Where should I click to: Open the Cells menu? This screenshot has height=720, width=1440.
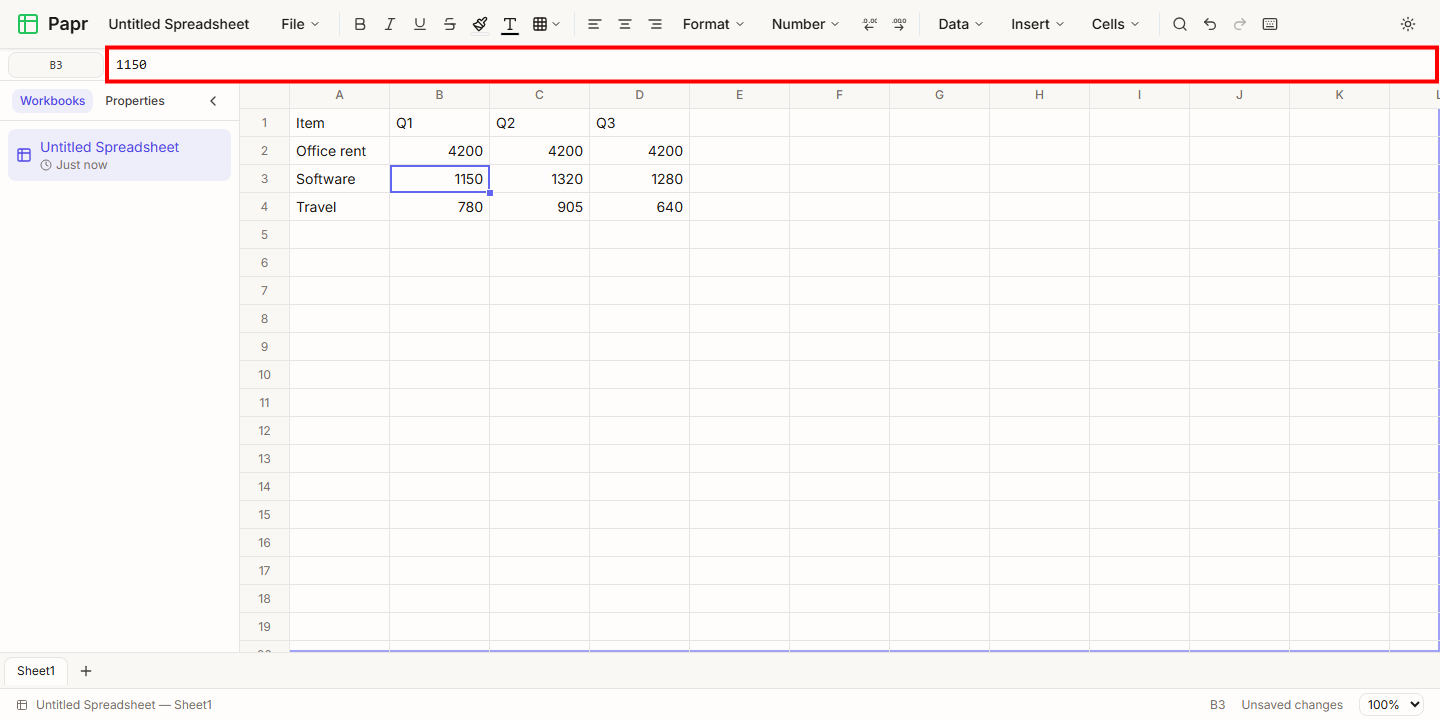(x=1116, y=24)
